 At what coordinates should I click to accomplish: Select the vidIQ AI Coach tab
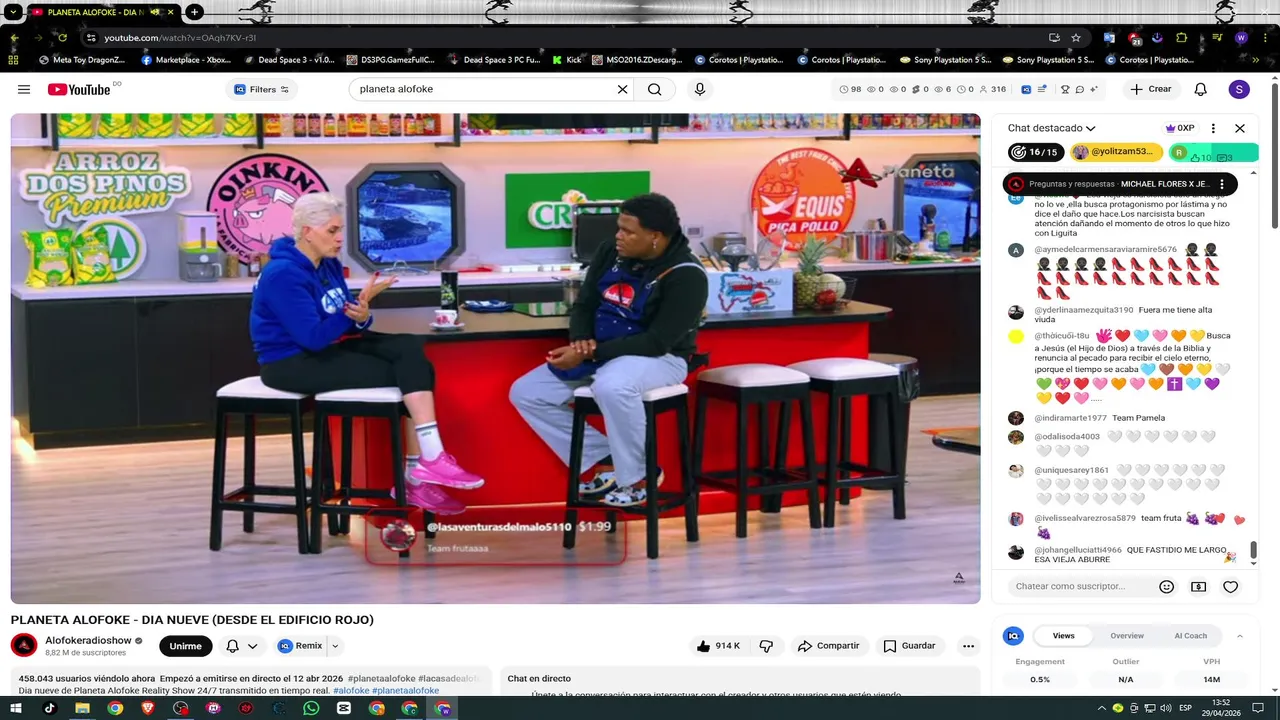coord(1190,636)
